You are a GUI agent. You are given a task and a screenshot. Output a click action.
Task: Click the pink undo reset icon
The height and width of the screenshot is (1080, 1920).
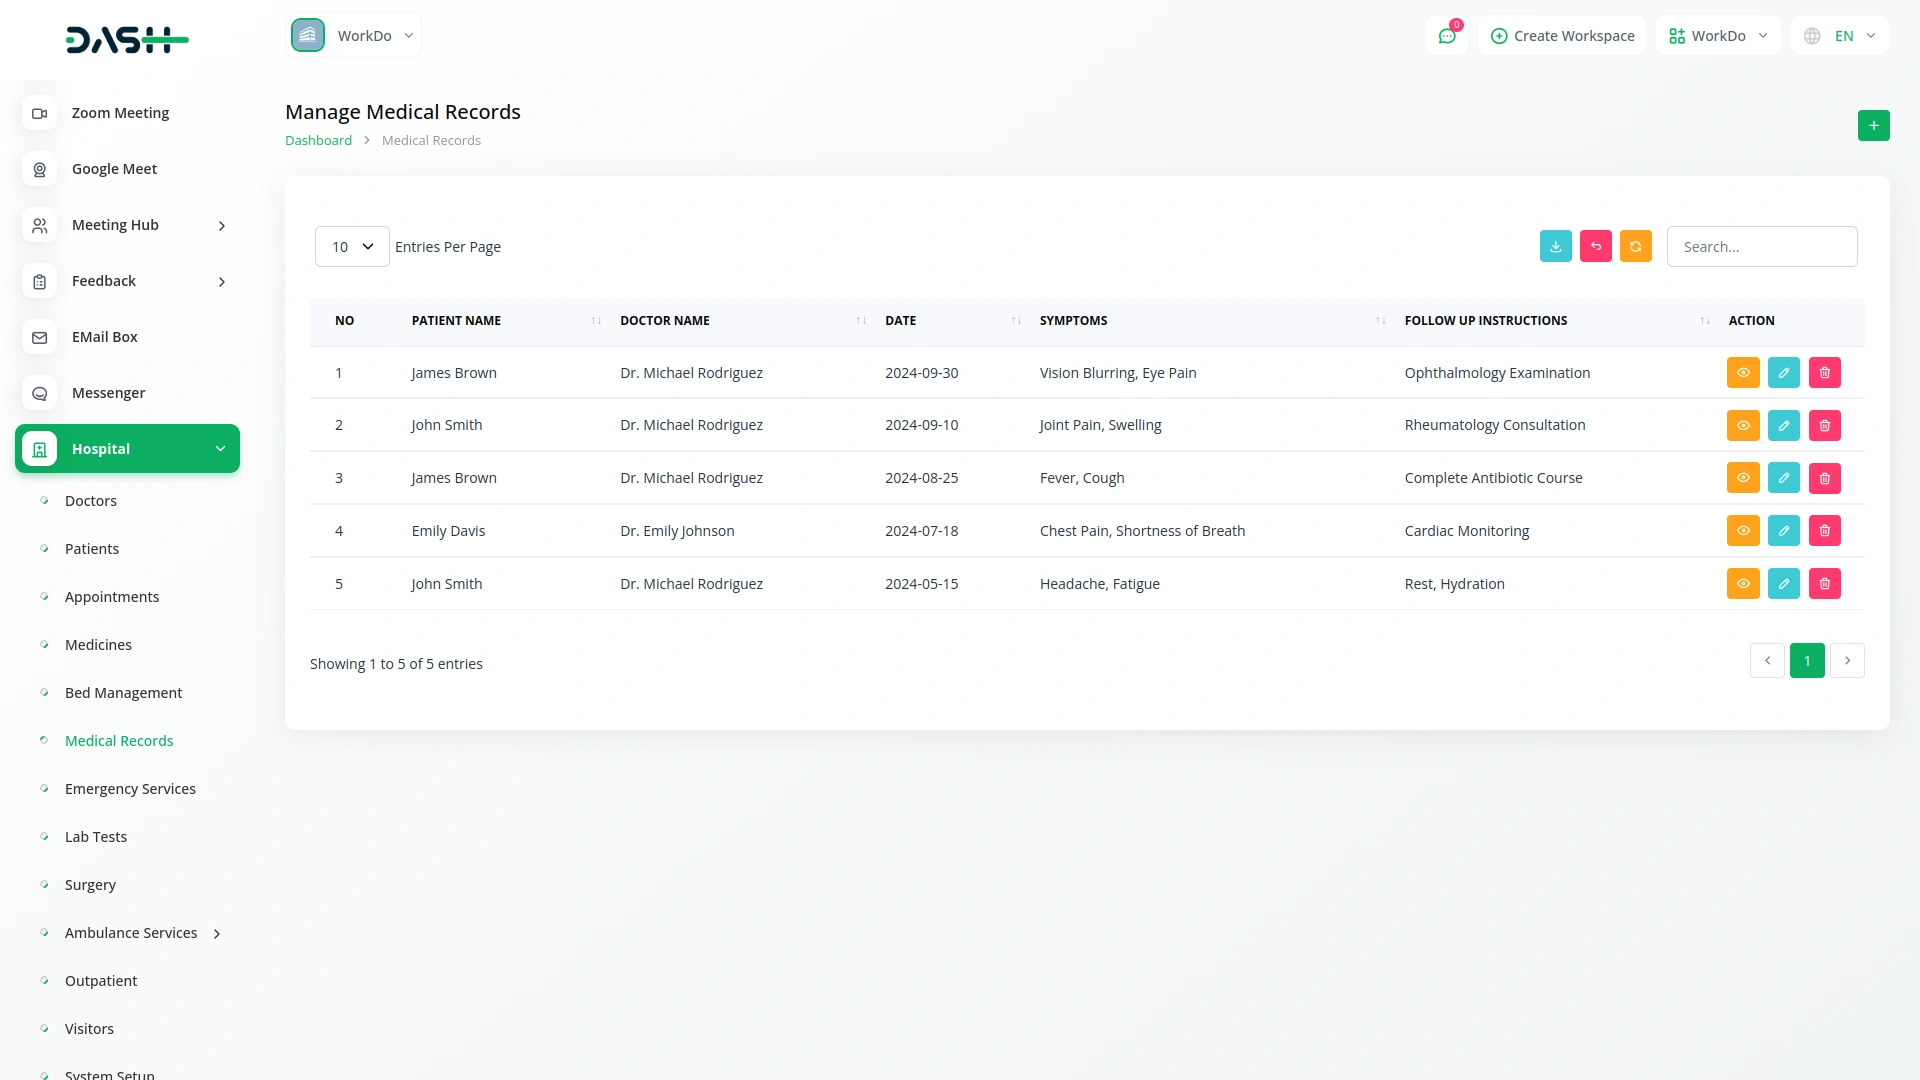(x=1595, y=246)
